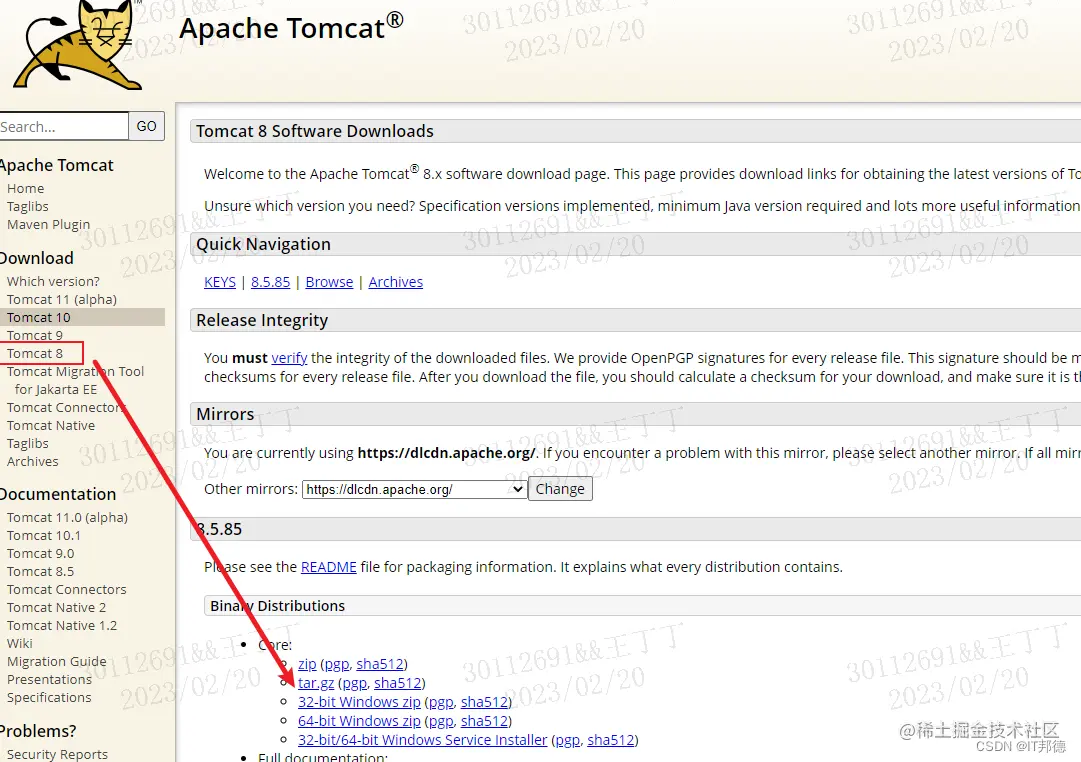1081x762 pixels.
Task: Click the Mirrors section heading
Action: click(x=225, y=414)
